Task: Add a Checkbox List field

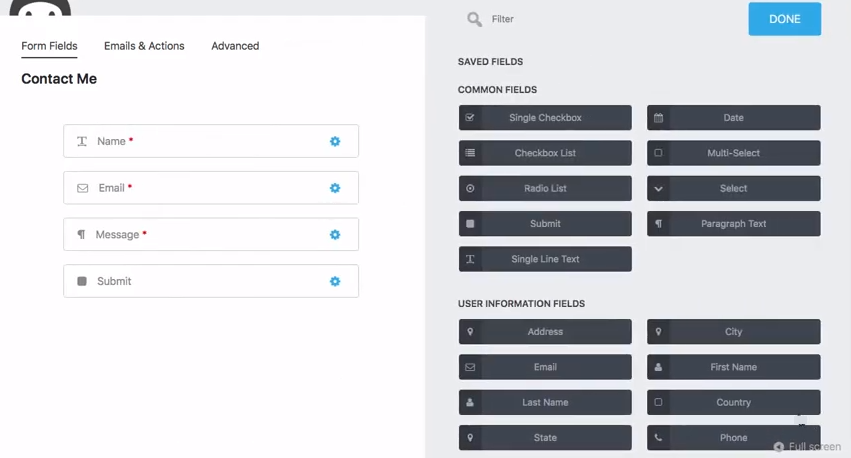Action: tap(545, 153)
